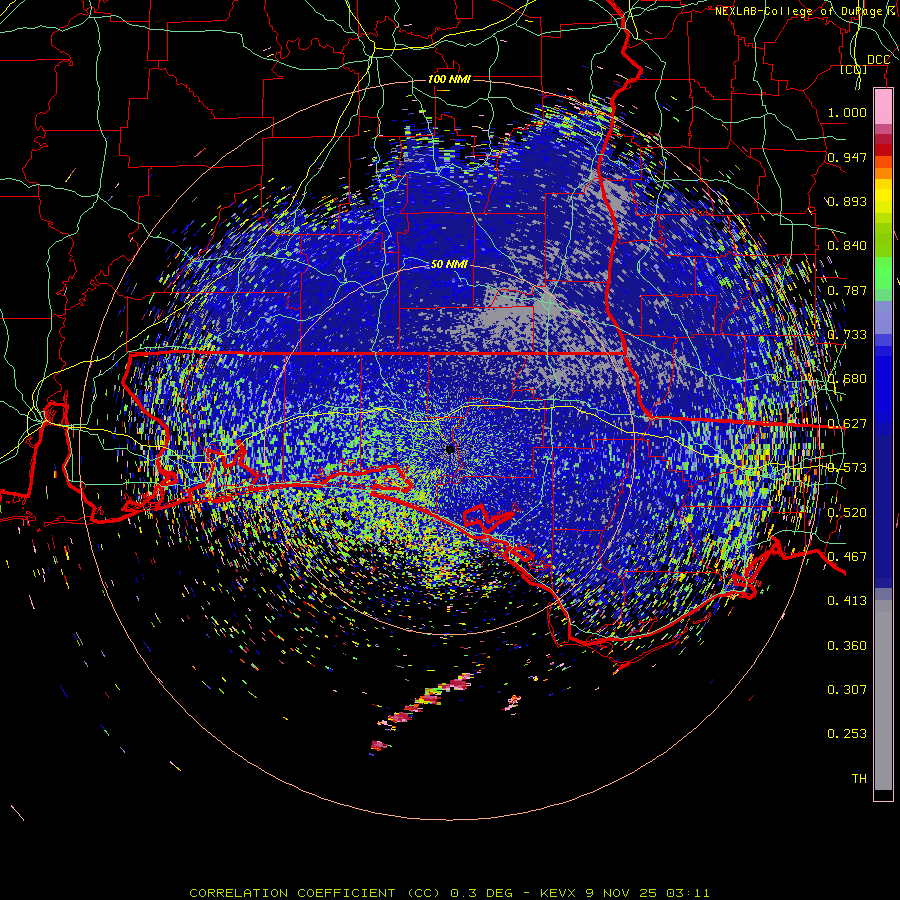The image size is (900, 900).
Task: Click the 0.680 color scale label
Action: point(847,378)
